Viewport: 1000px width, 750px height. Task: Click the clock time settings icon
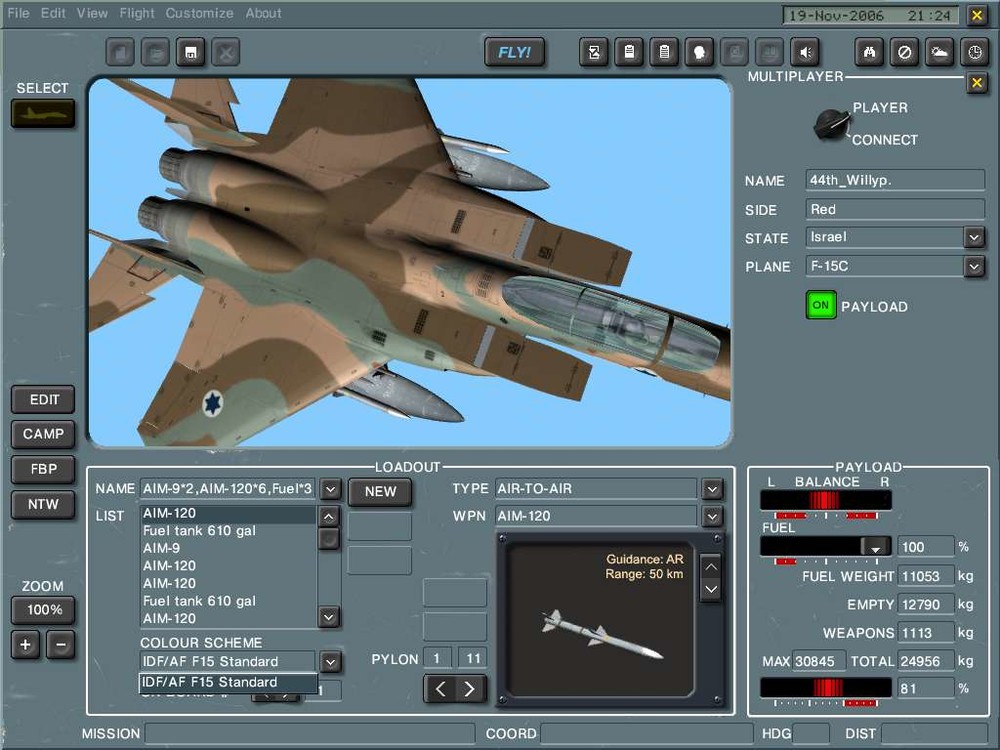tap(974, 51)
